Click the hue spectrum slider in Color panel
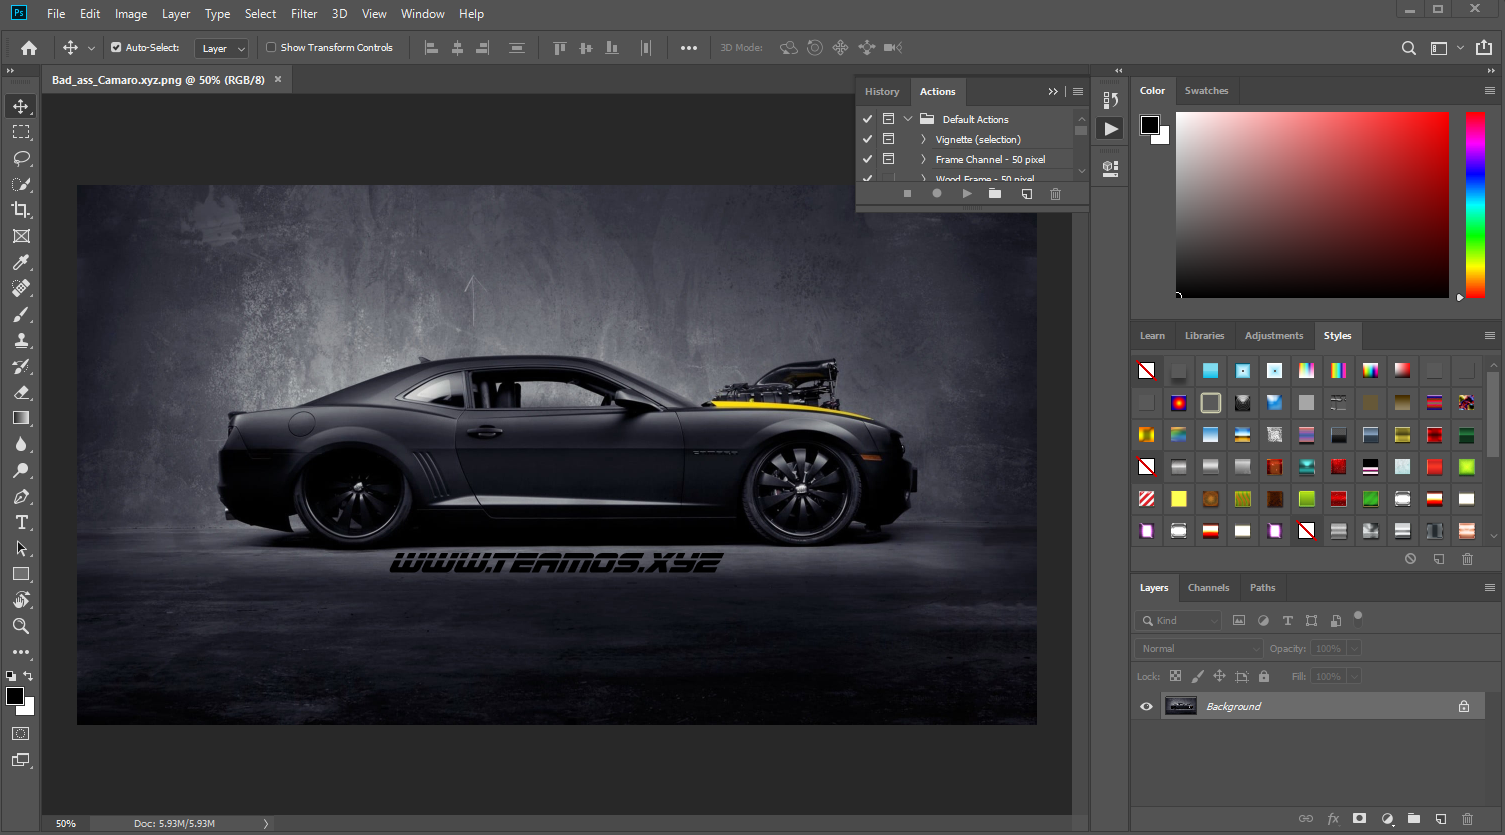The image size is (1505, 835). click(x=1475, y=204)
